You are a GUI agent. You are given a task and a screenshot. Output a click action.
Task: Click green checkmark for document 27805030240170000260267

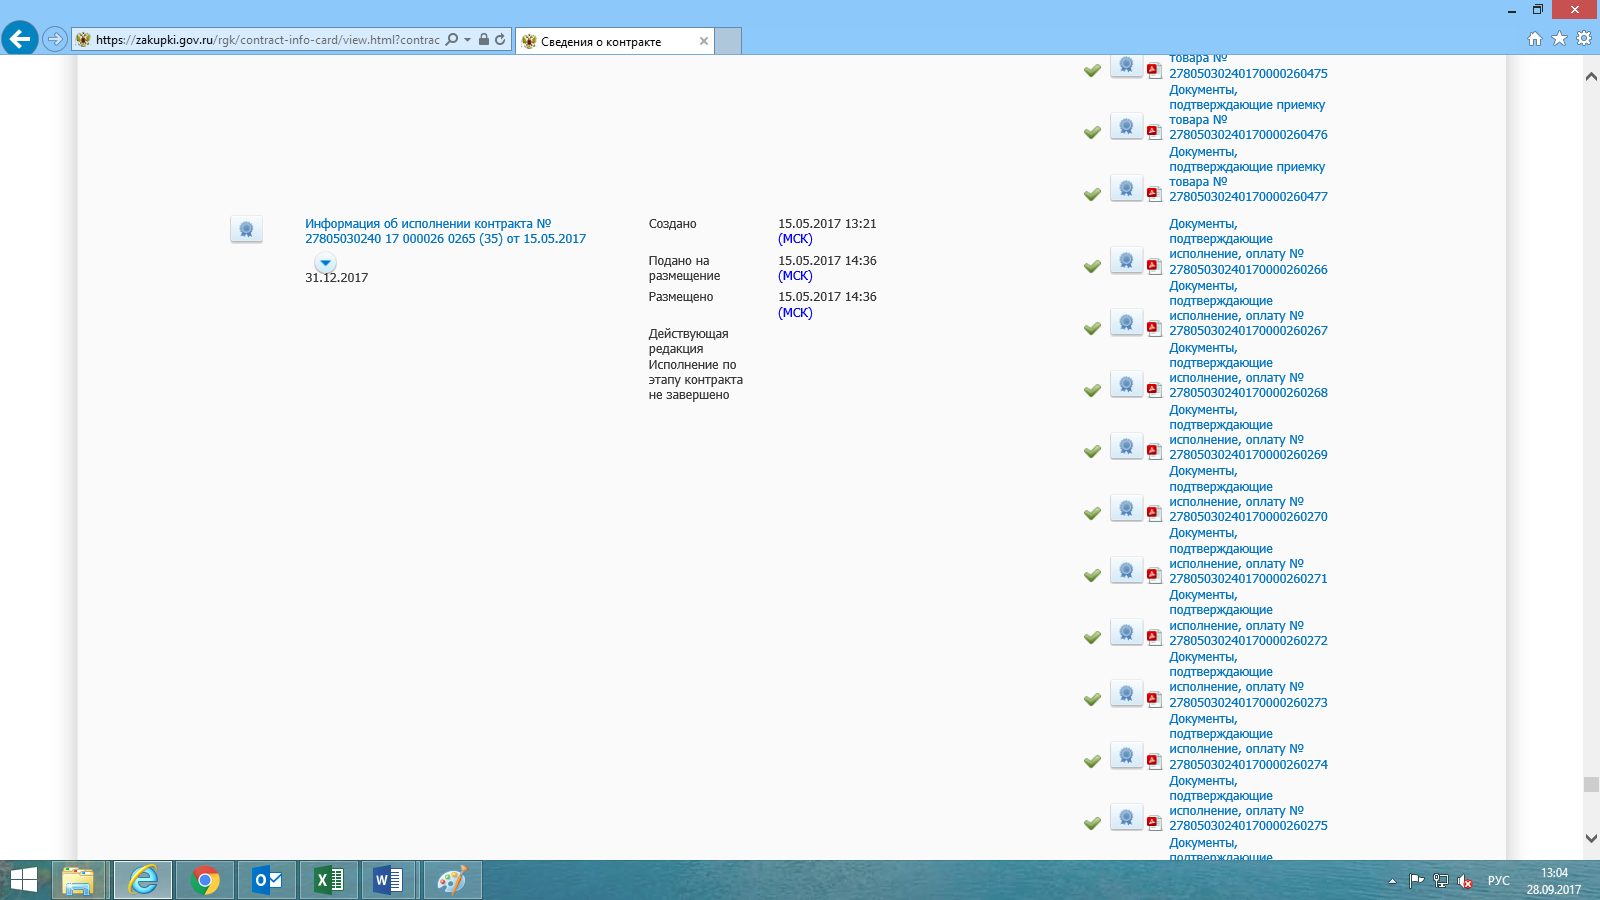[1092, 328]
